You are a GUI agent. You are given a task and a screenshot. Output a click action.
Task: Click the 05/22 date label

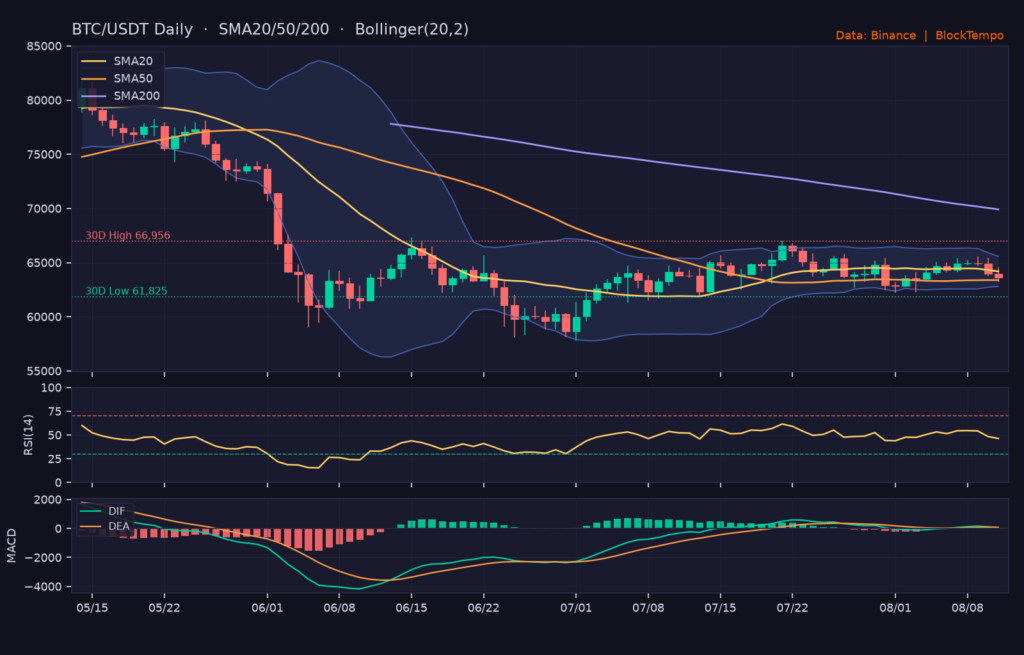click(x=165, y=608)
